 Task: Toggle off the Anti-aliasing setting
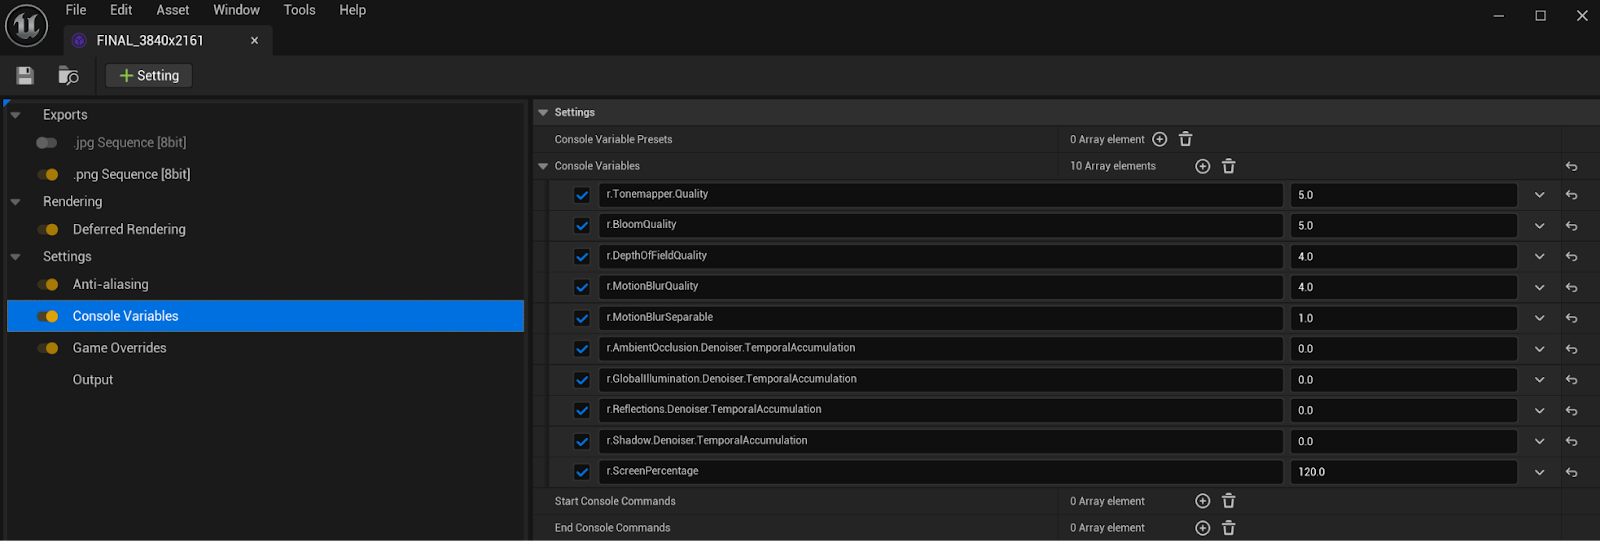click(x=47, y=285)
